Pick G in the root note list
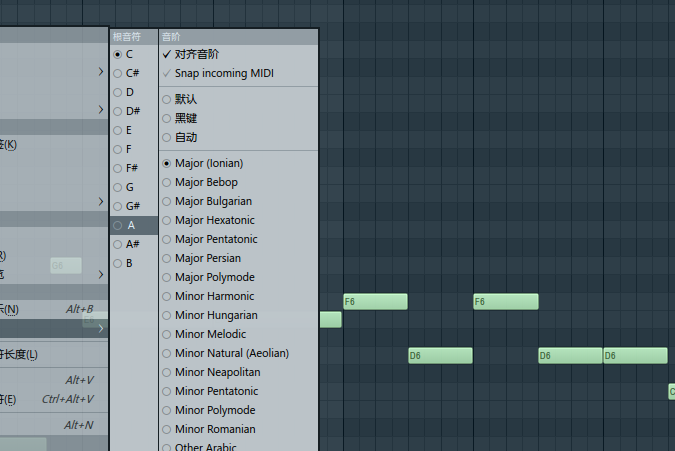The height and width of the screenshot is (451, 675). [x=134, y=187]
